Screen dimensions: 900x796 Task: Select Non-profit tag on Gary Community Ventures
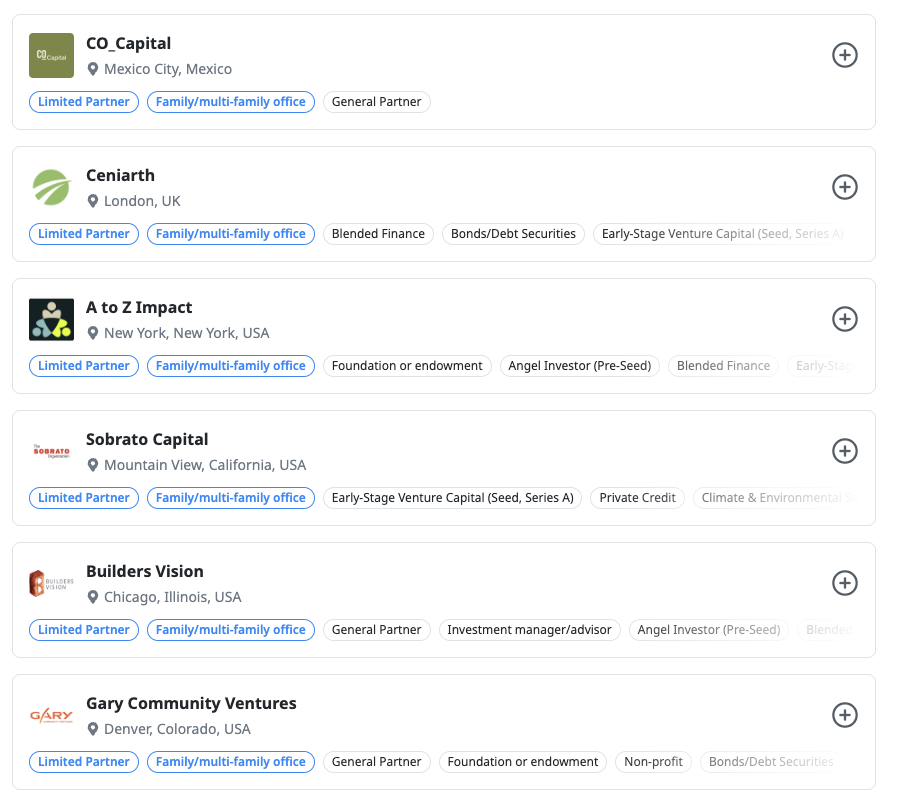click(653, 762)
